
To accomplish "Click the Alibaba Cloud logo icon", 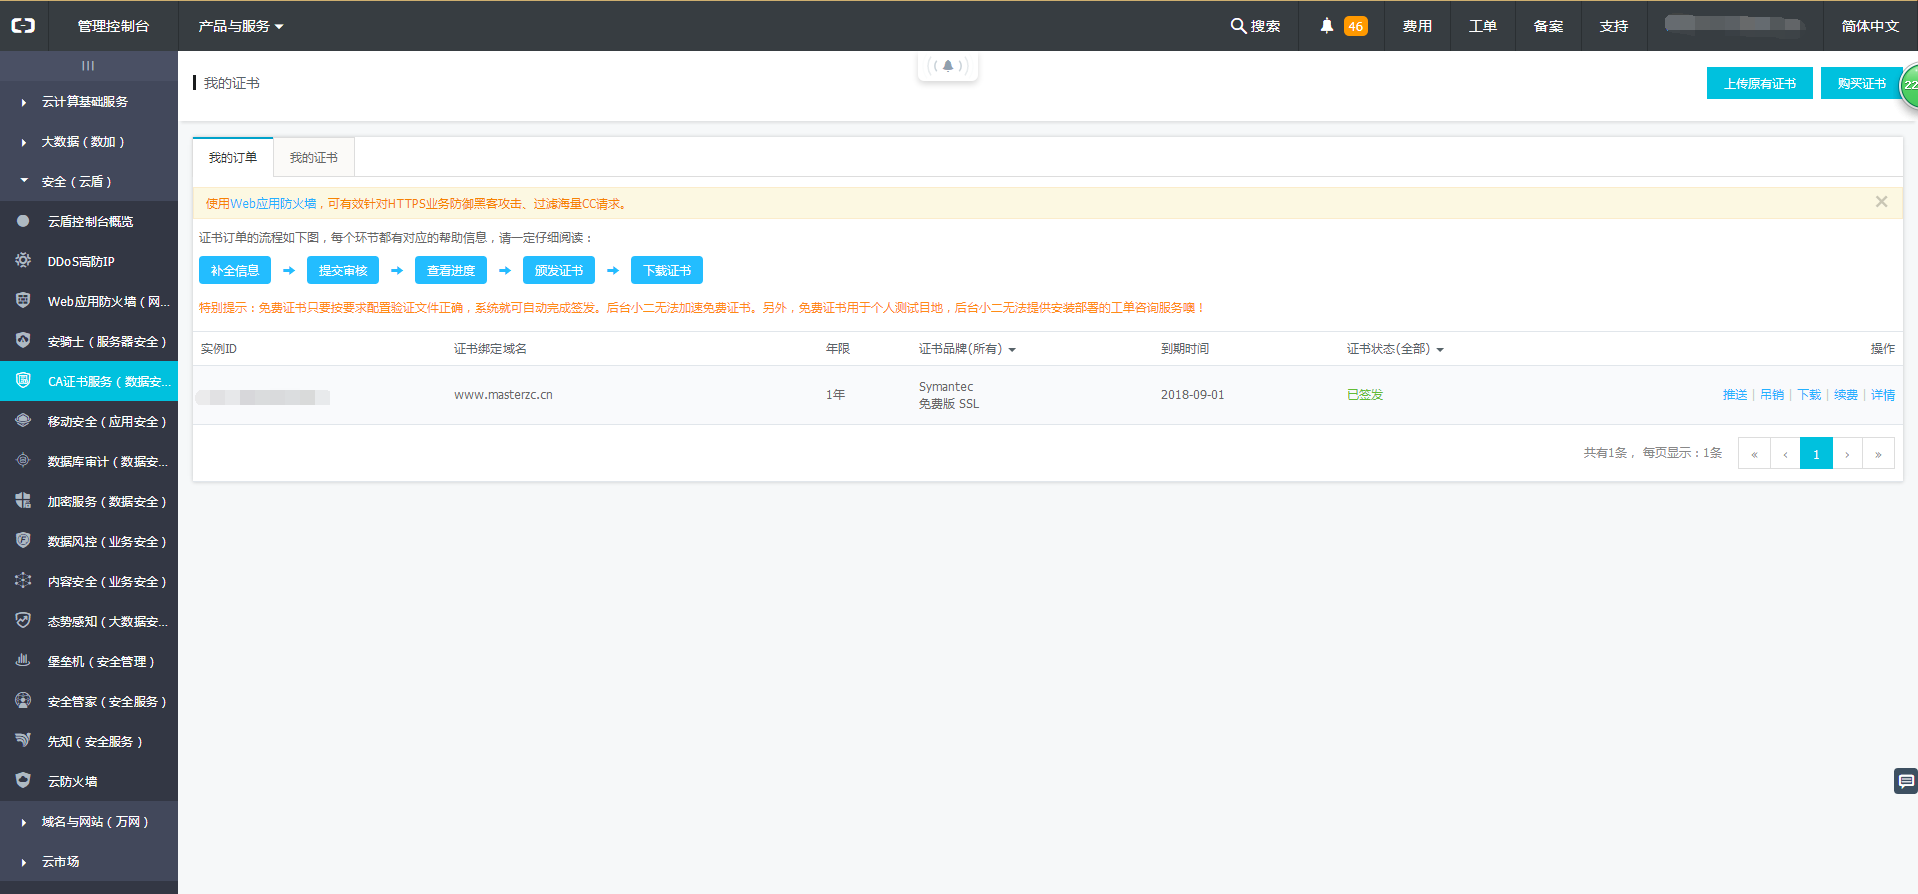I will click(x=23, y=26).
